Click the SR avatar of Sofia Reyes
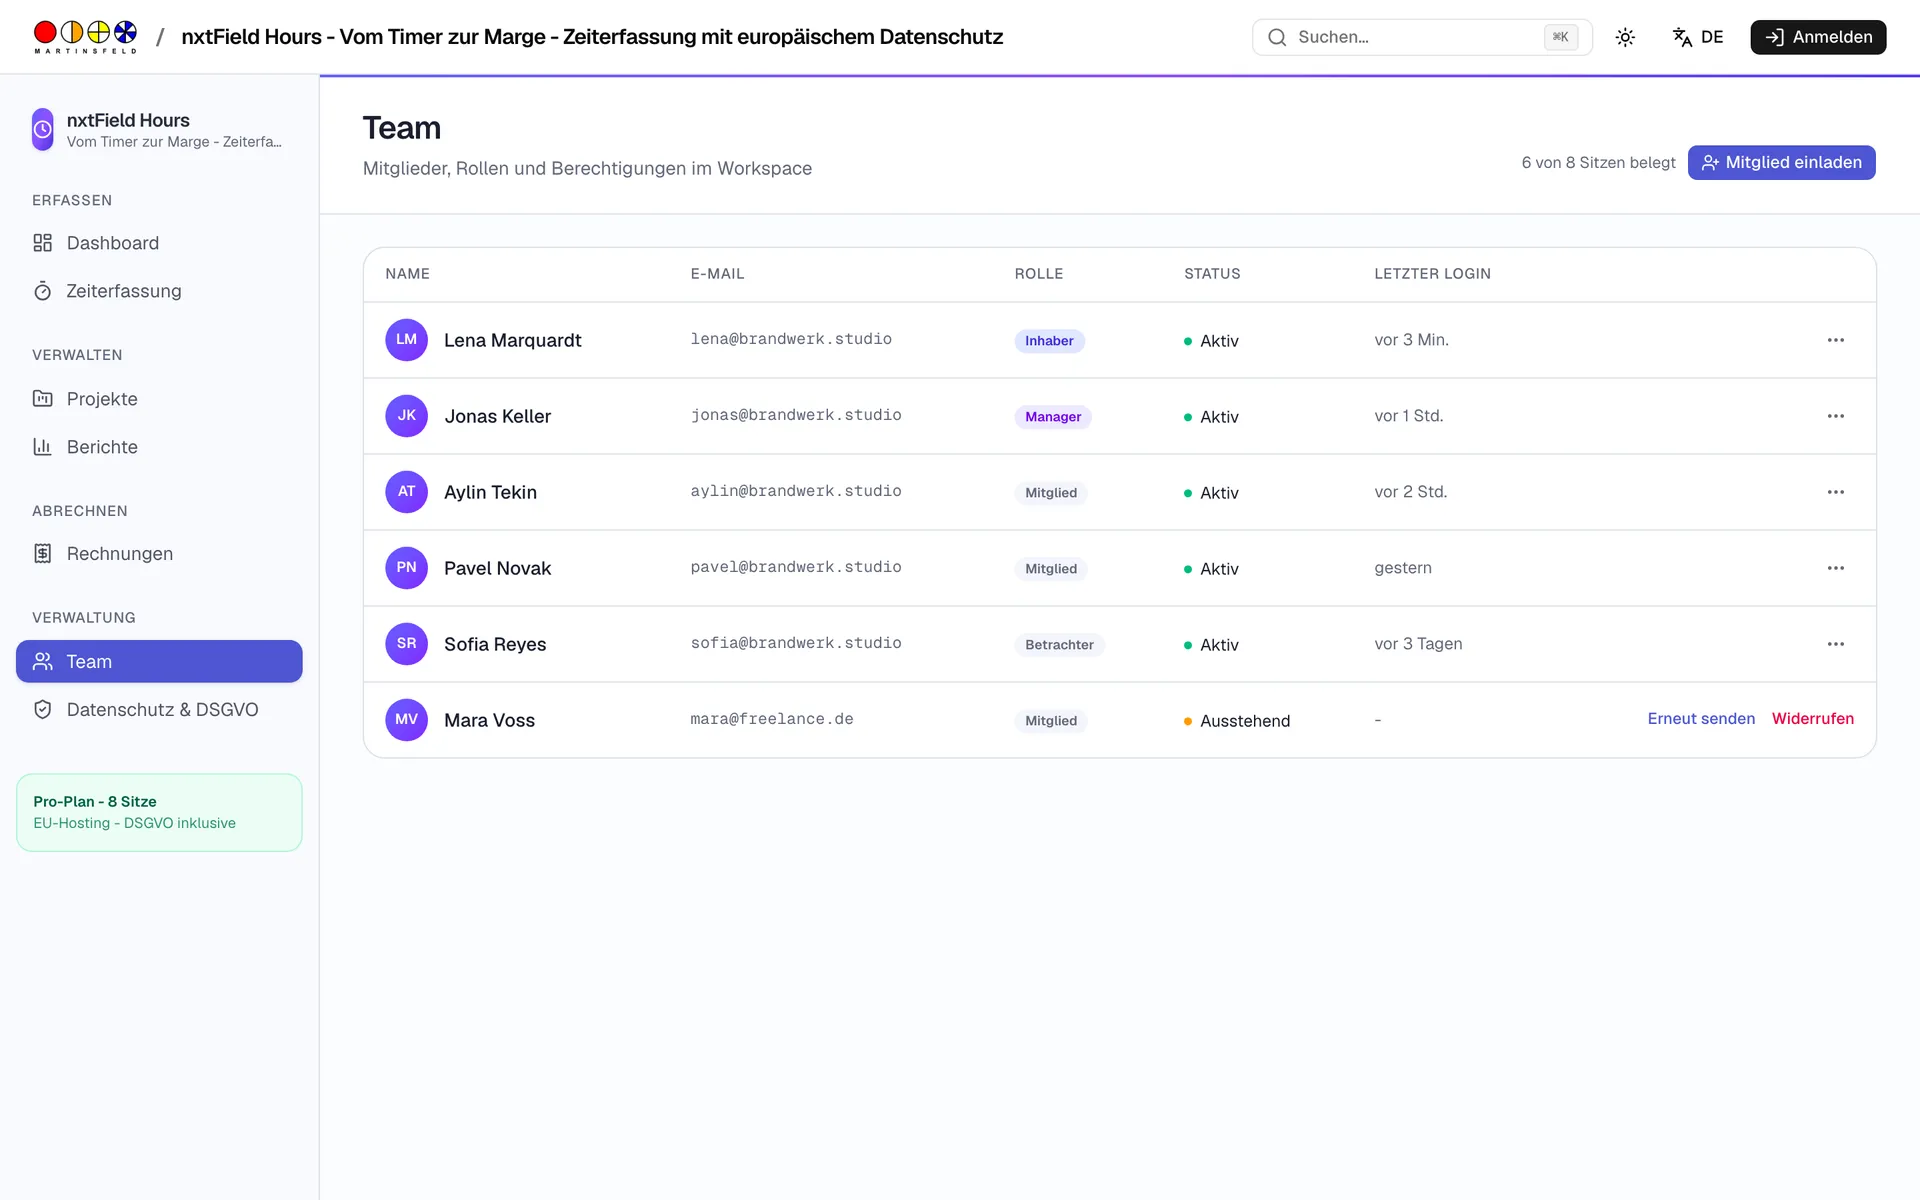Image resolution: width=1920 pixels, height=1200 pixels. click(x=407, y=644)
